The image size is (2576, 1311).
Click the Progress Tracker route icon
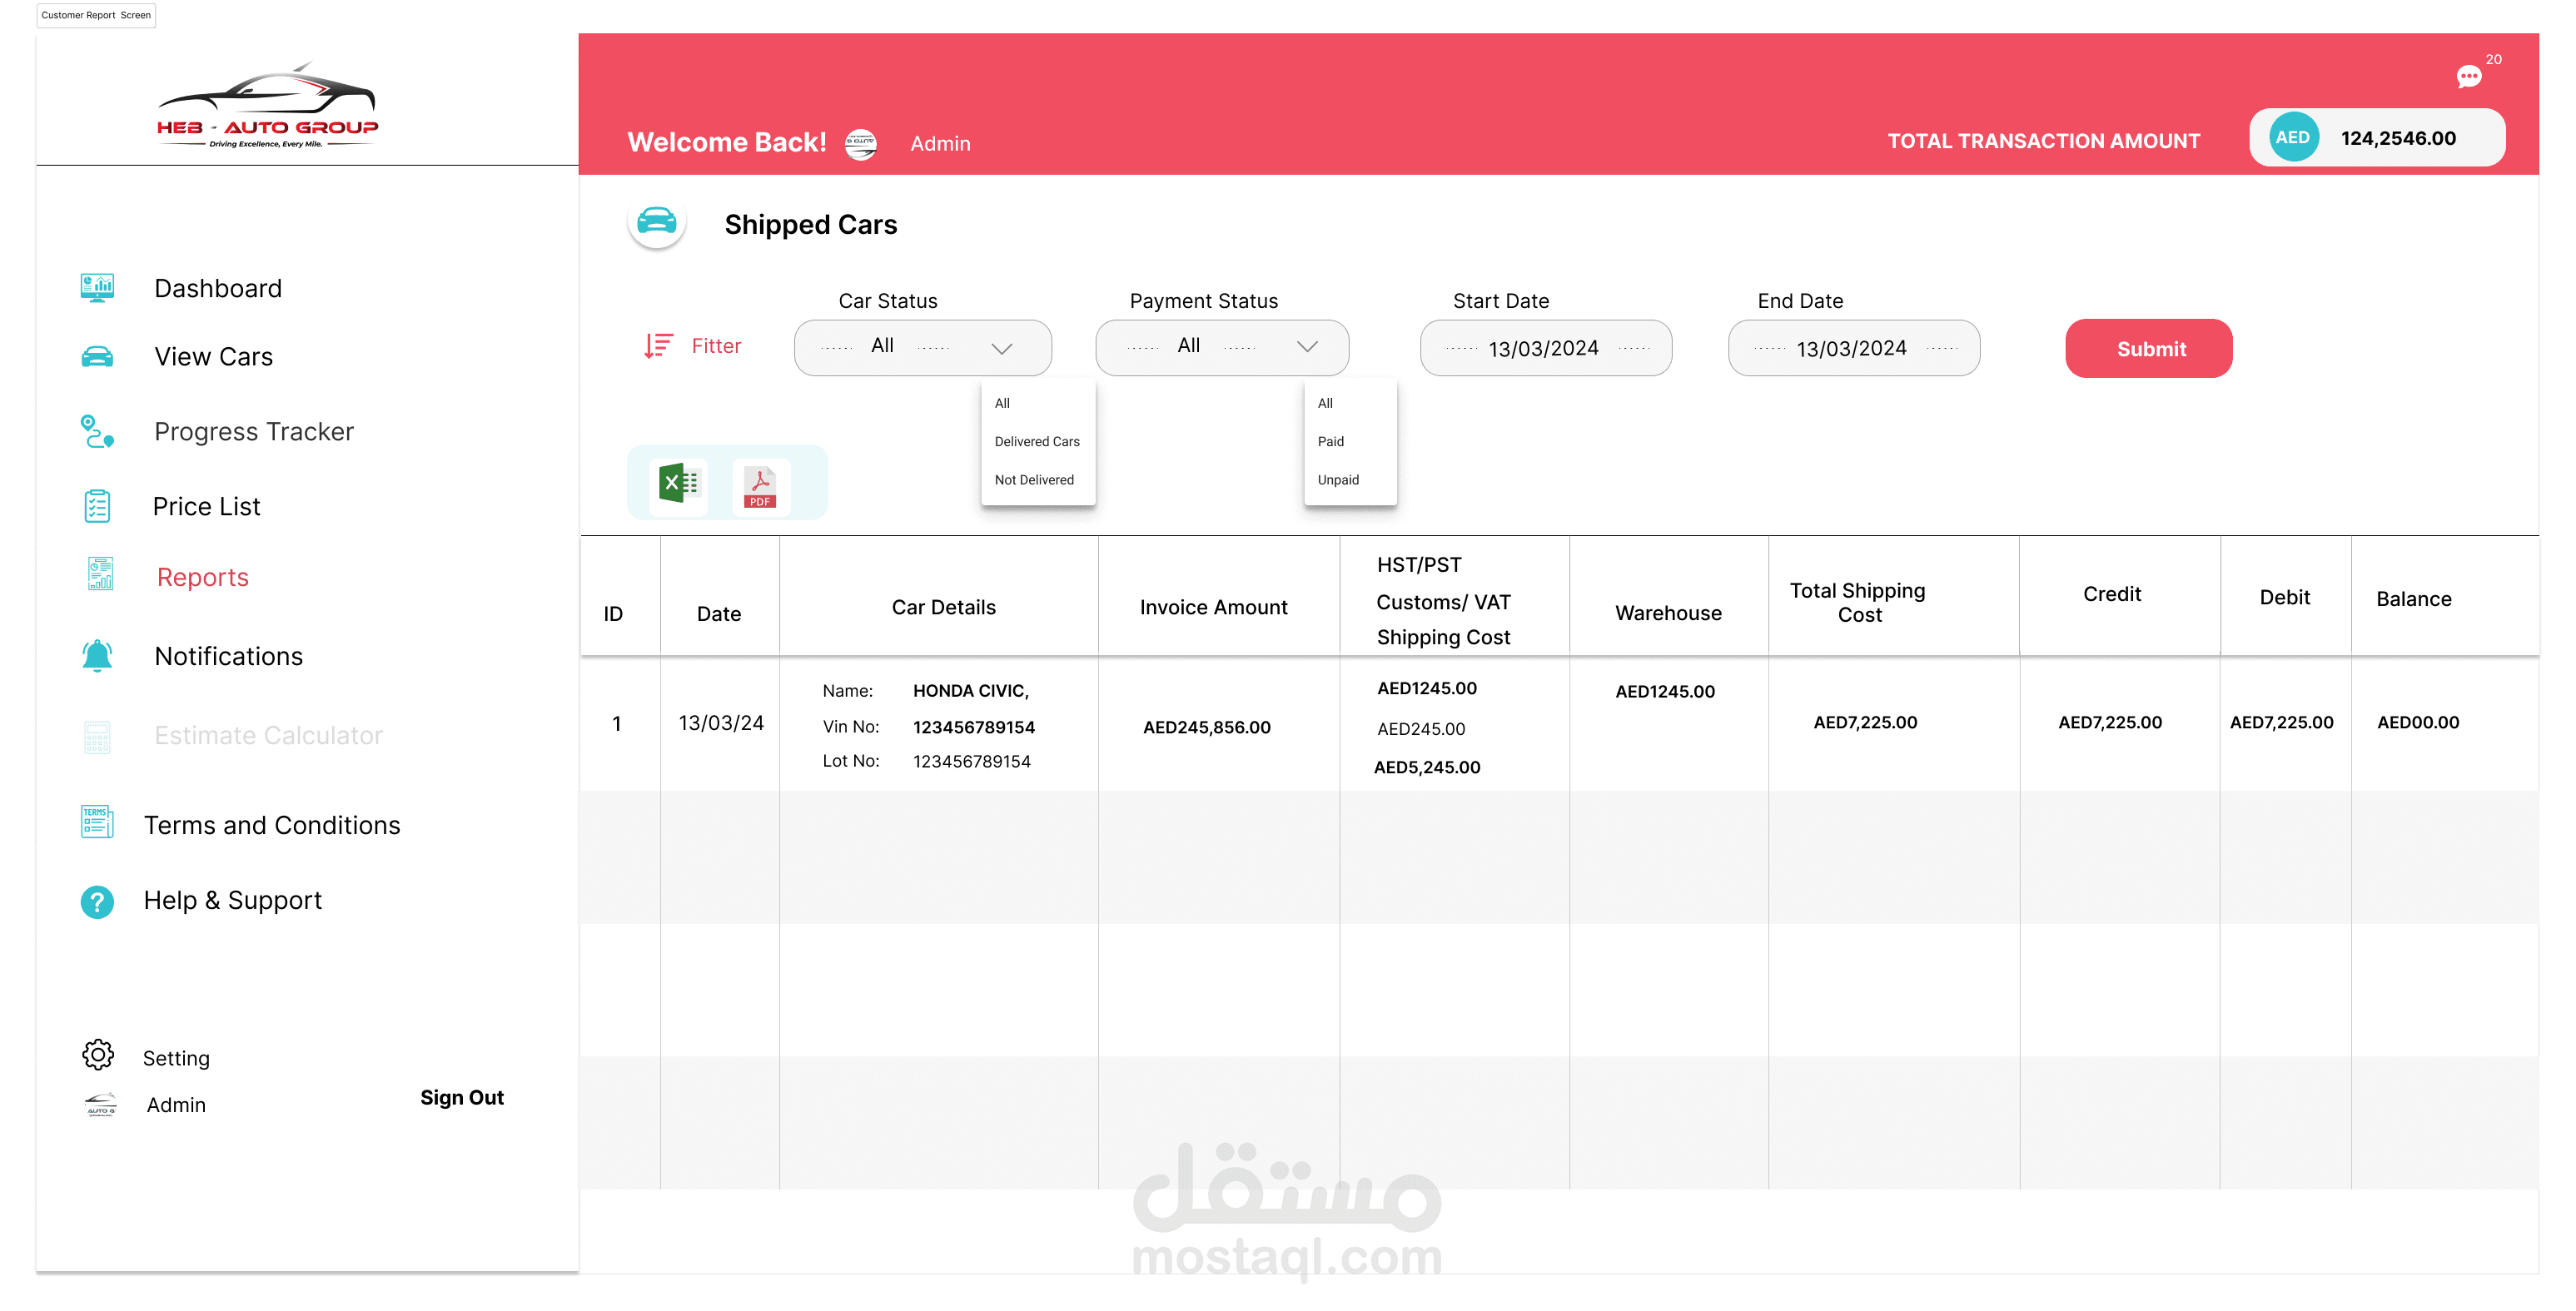(x=97, y=432)
